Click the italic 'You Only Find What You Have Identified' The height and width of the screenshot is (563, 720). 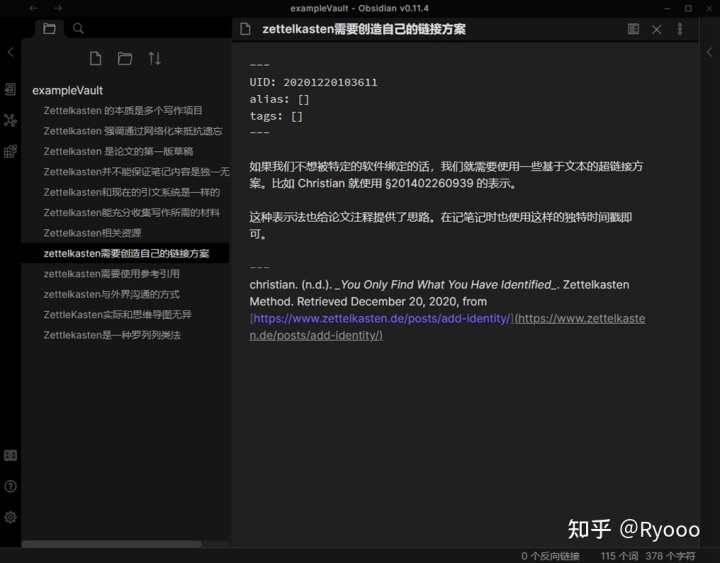(445, 284)
